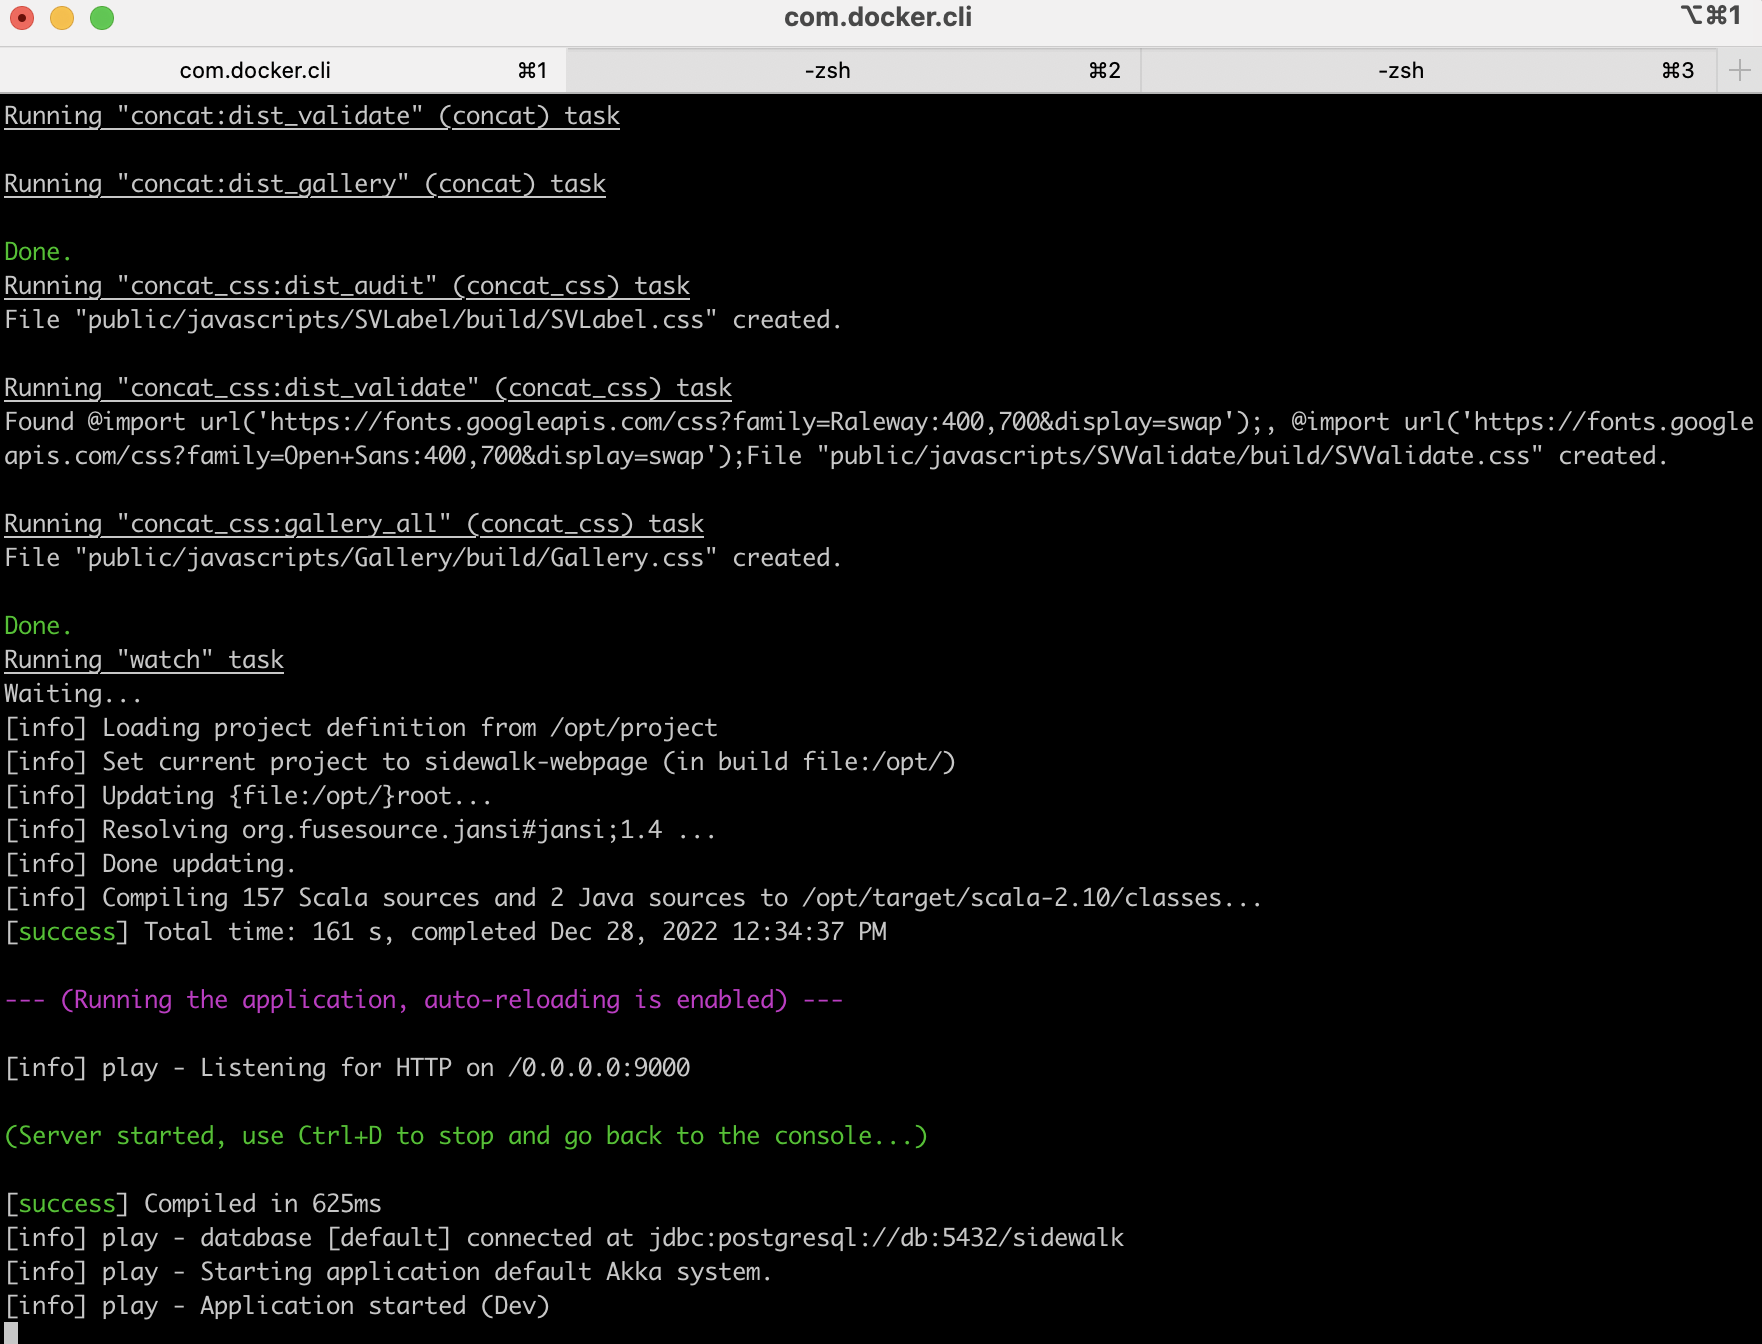Click the underlined concat_css:gallery_all task heading
This screenshot has width=1762, height=1344.
(x=352, y=523)
